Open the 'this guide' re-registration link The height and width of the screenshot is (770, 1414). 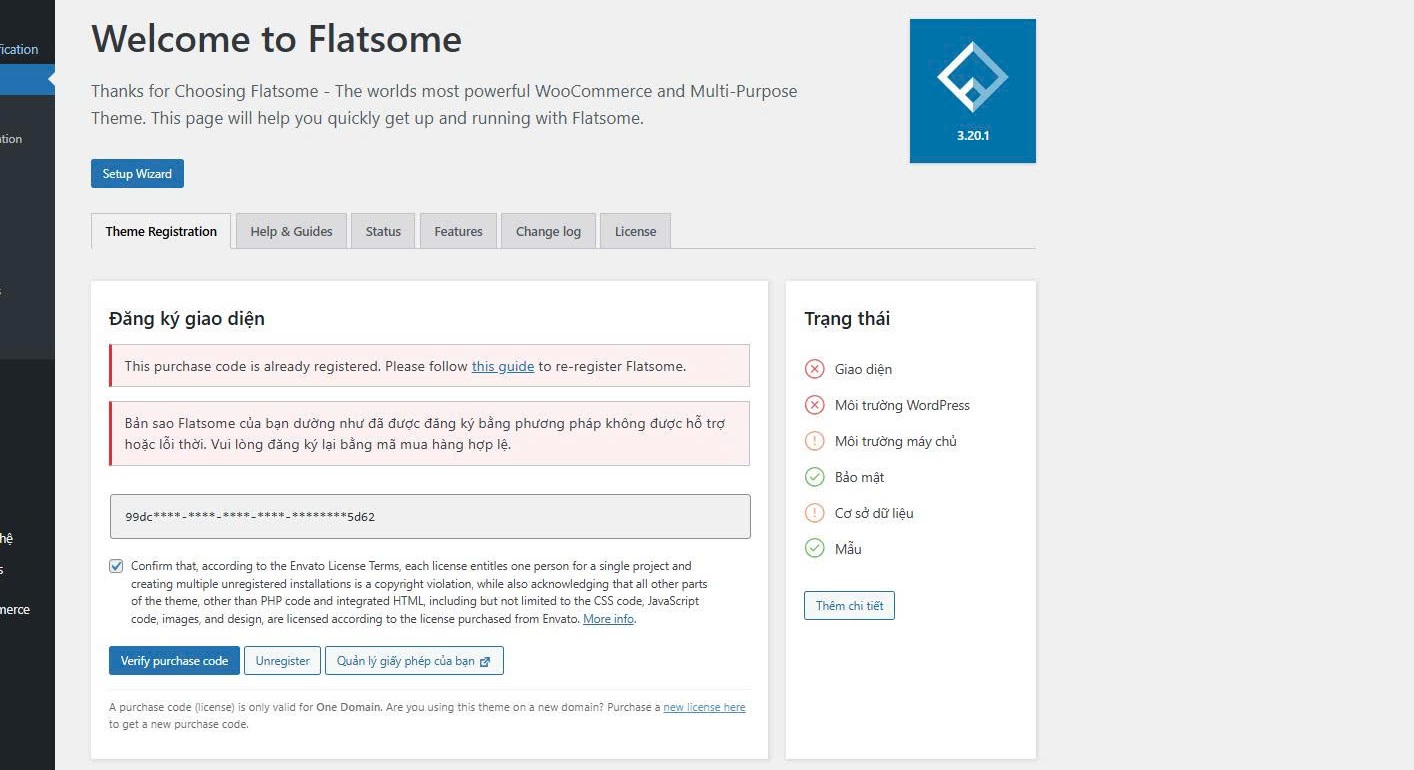tap(502, 366)
